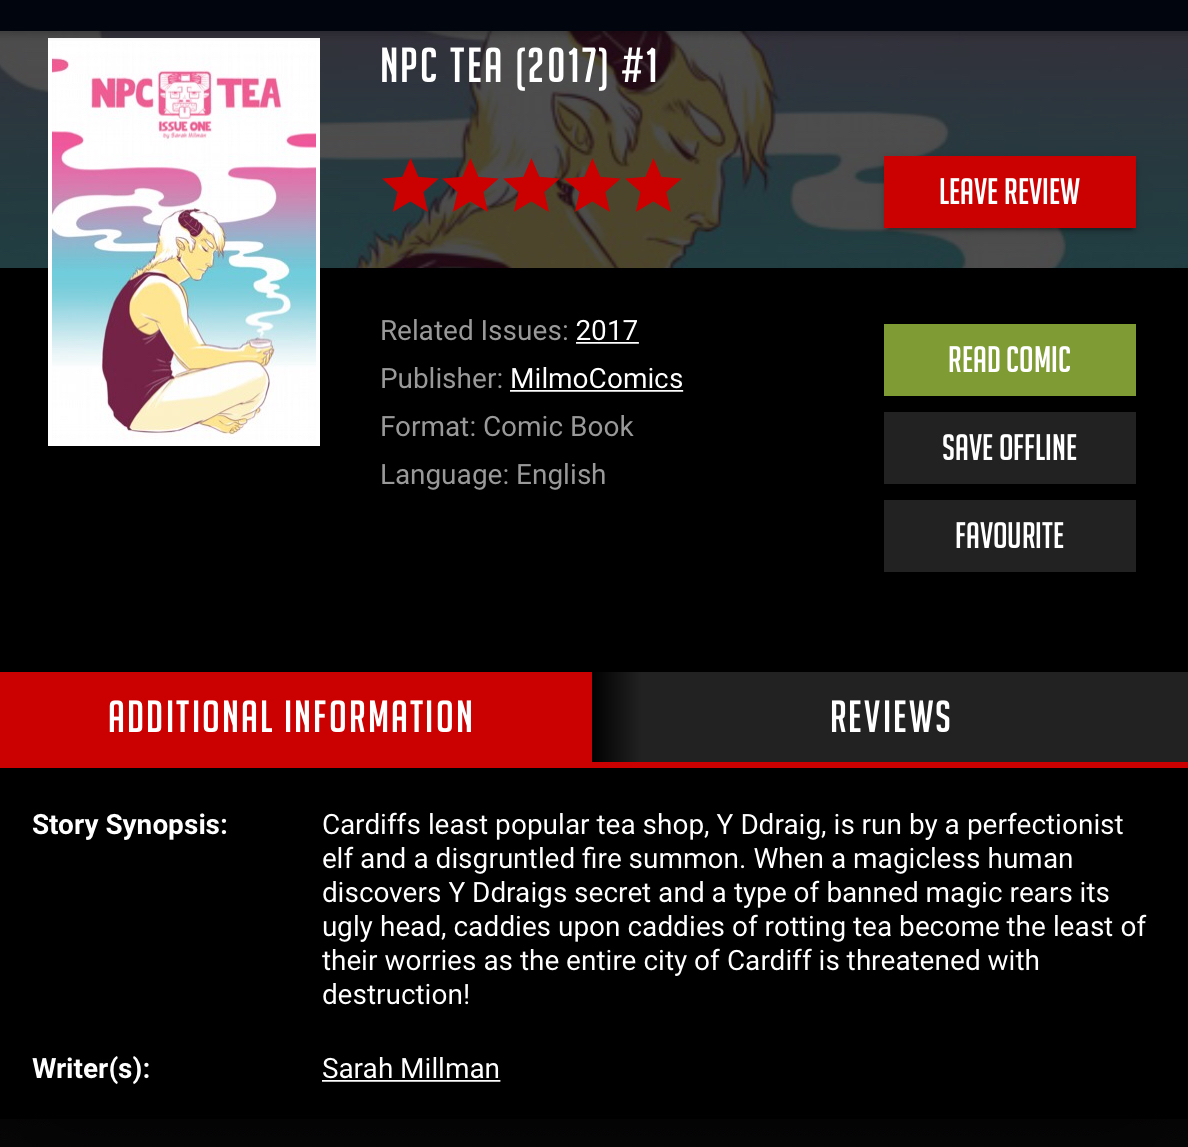The width and height of the screenshot is (1188, 1147).
Task: Click the second red rating star
Action: tap(471, 186)
